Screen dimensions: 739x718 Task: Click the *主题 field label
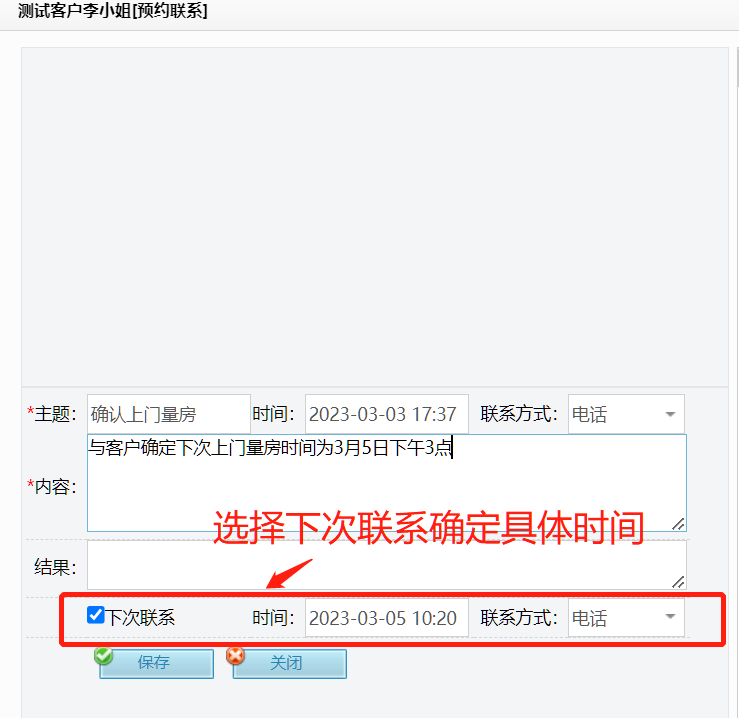(x=51, y=414)
